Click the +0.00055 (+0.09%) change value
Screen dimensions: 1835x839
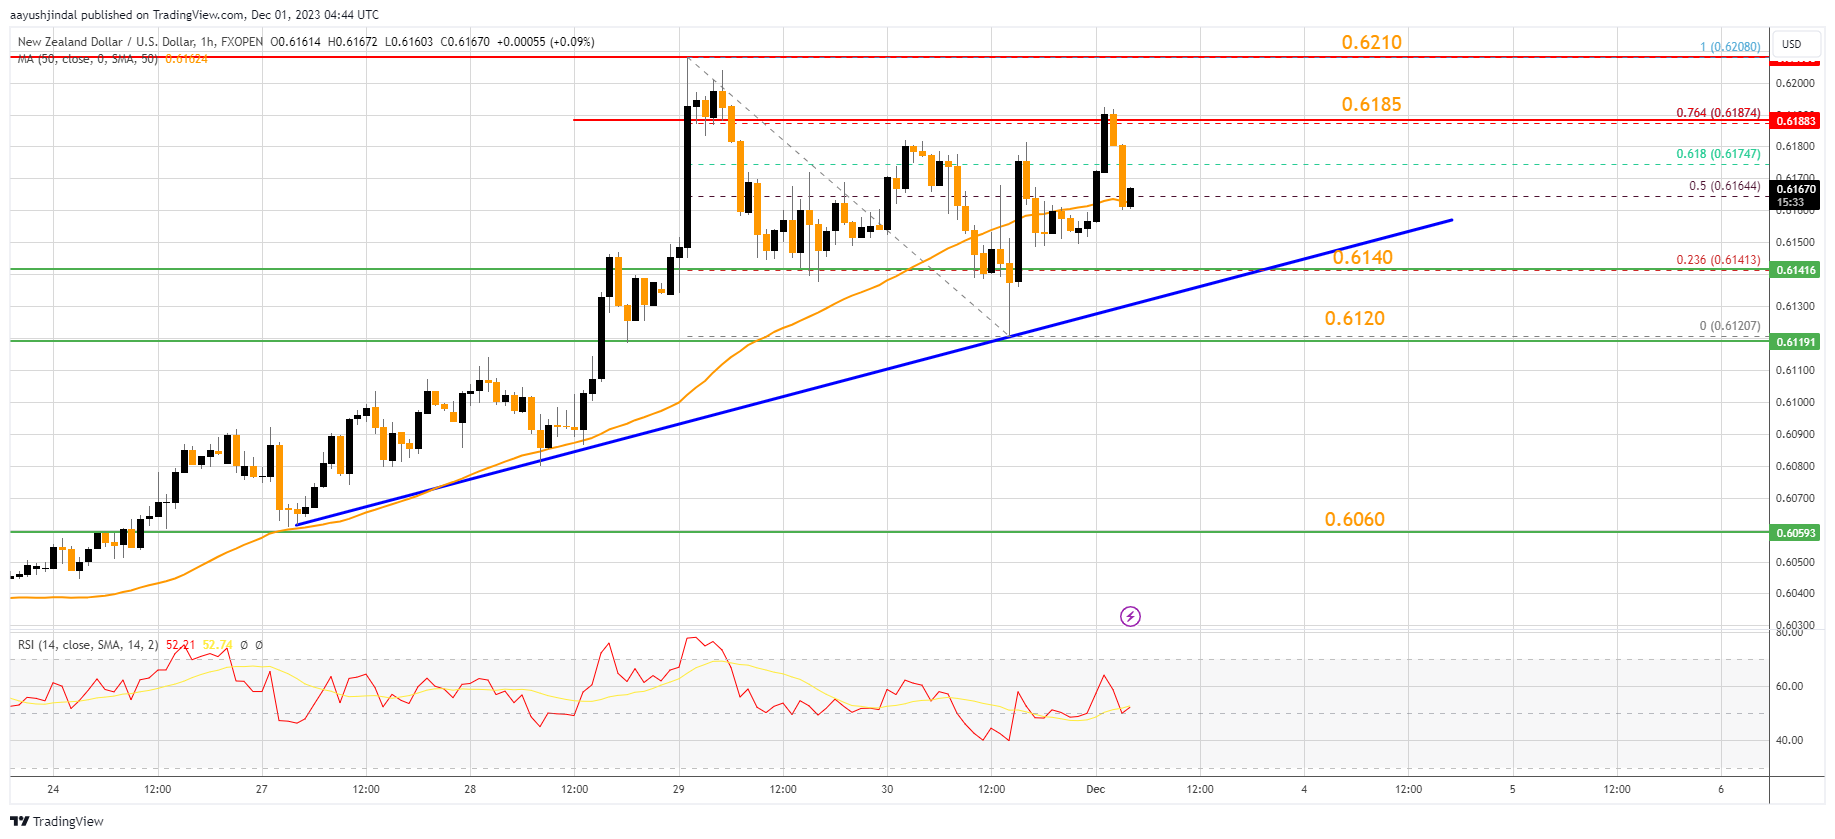pyautogui.click(x=548, y=42)
